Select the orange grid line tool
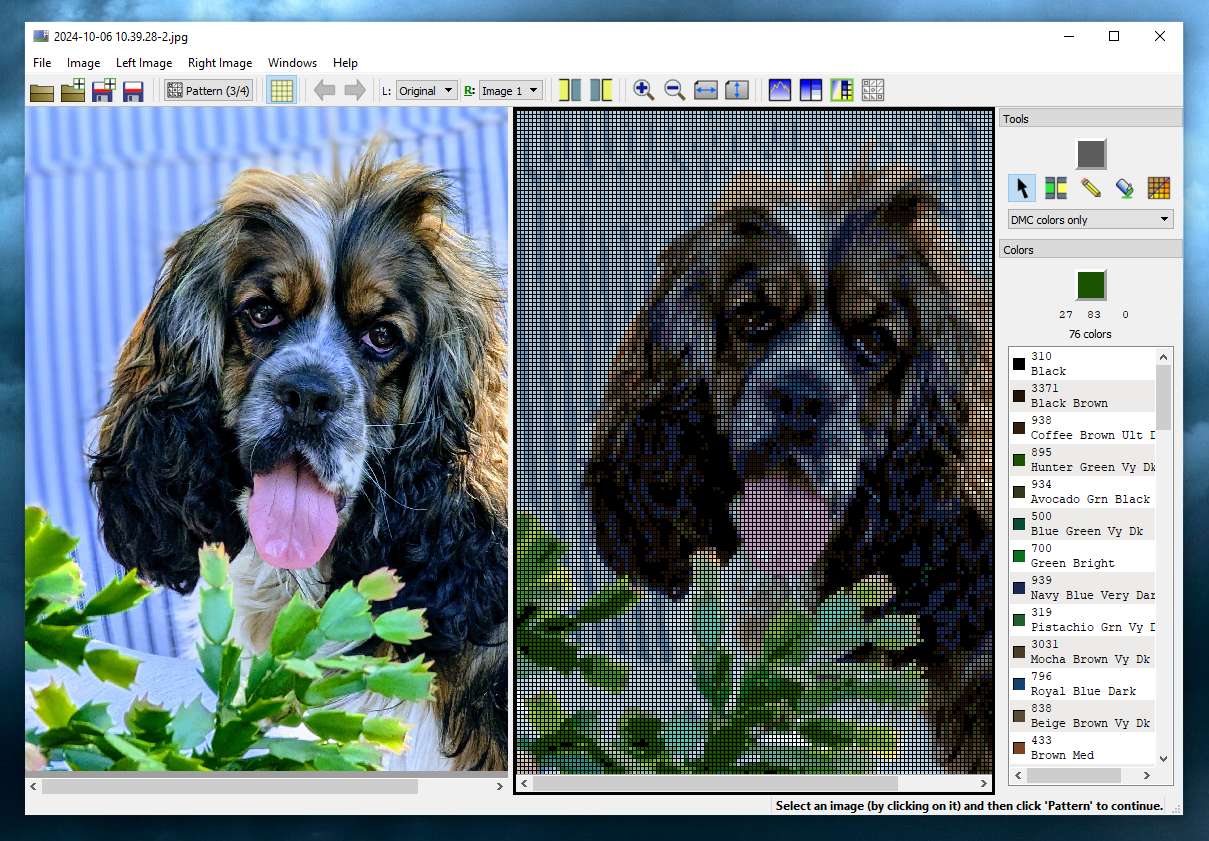Screen dimensions: 1209x841 (1159, 188)
